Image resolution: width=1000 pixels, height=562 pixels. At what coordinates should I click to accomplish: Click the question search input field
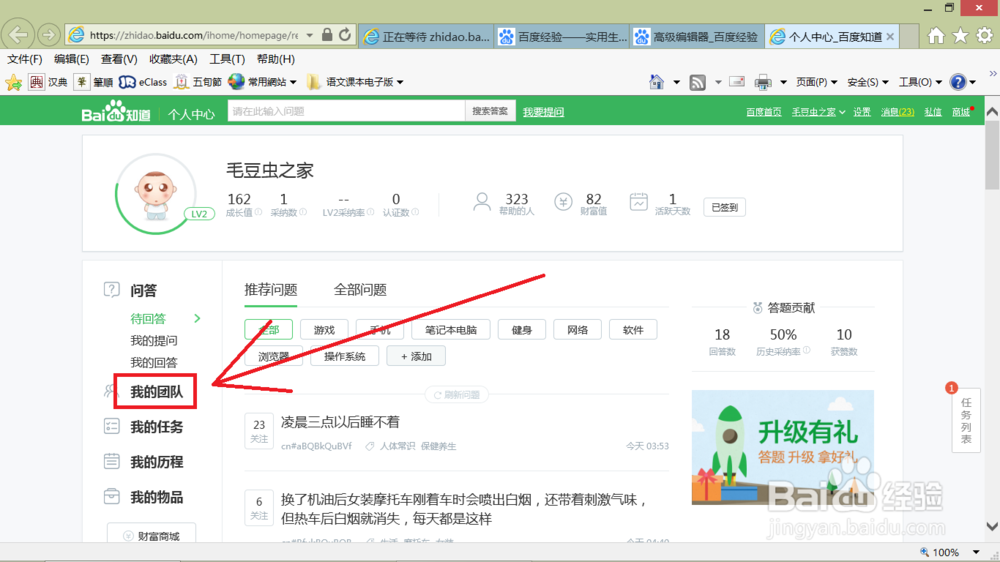[x=346, y=111]
